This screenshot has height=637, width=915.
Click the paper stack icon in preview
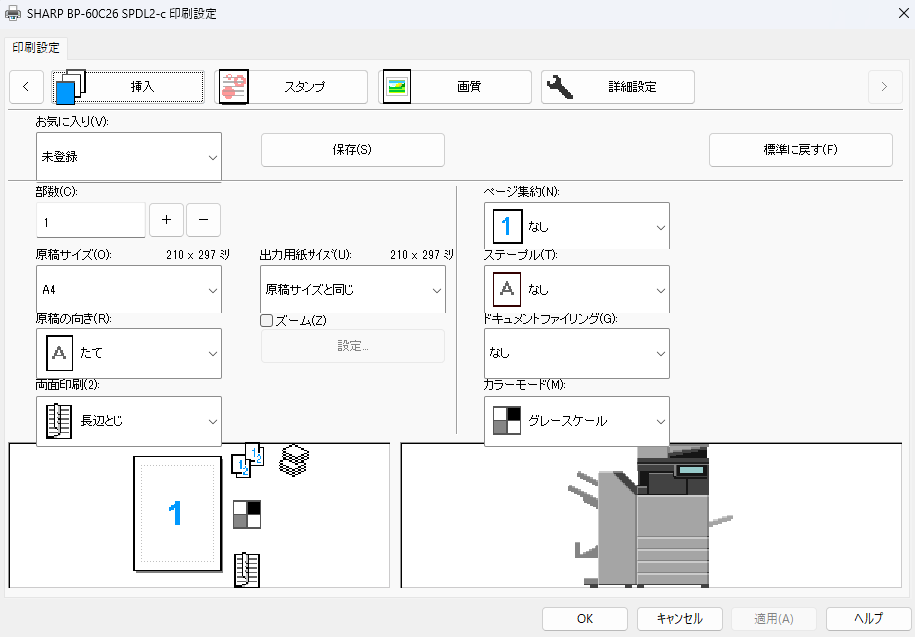tap(294, 461)
